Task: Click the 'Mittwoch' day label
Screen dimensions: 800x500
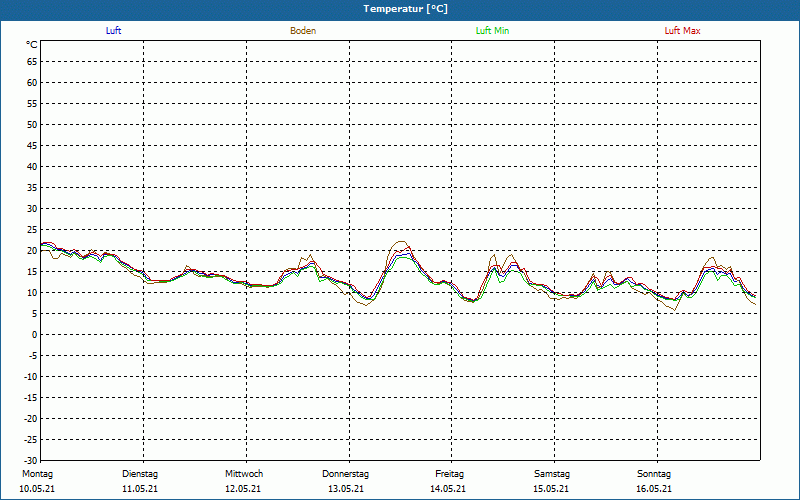Action: [x=244, y=474]
